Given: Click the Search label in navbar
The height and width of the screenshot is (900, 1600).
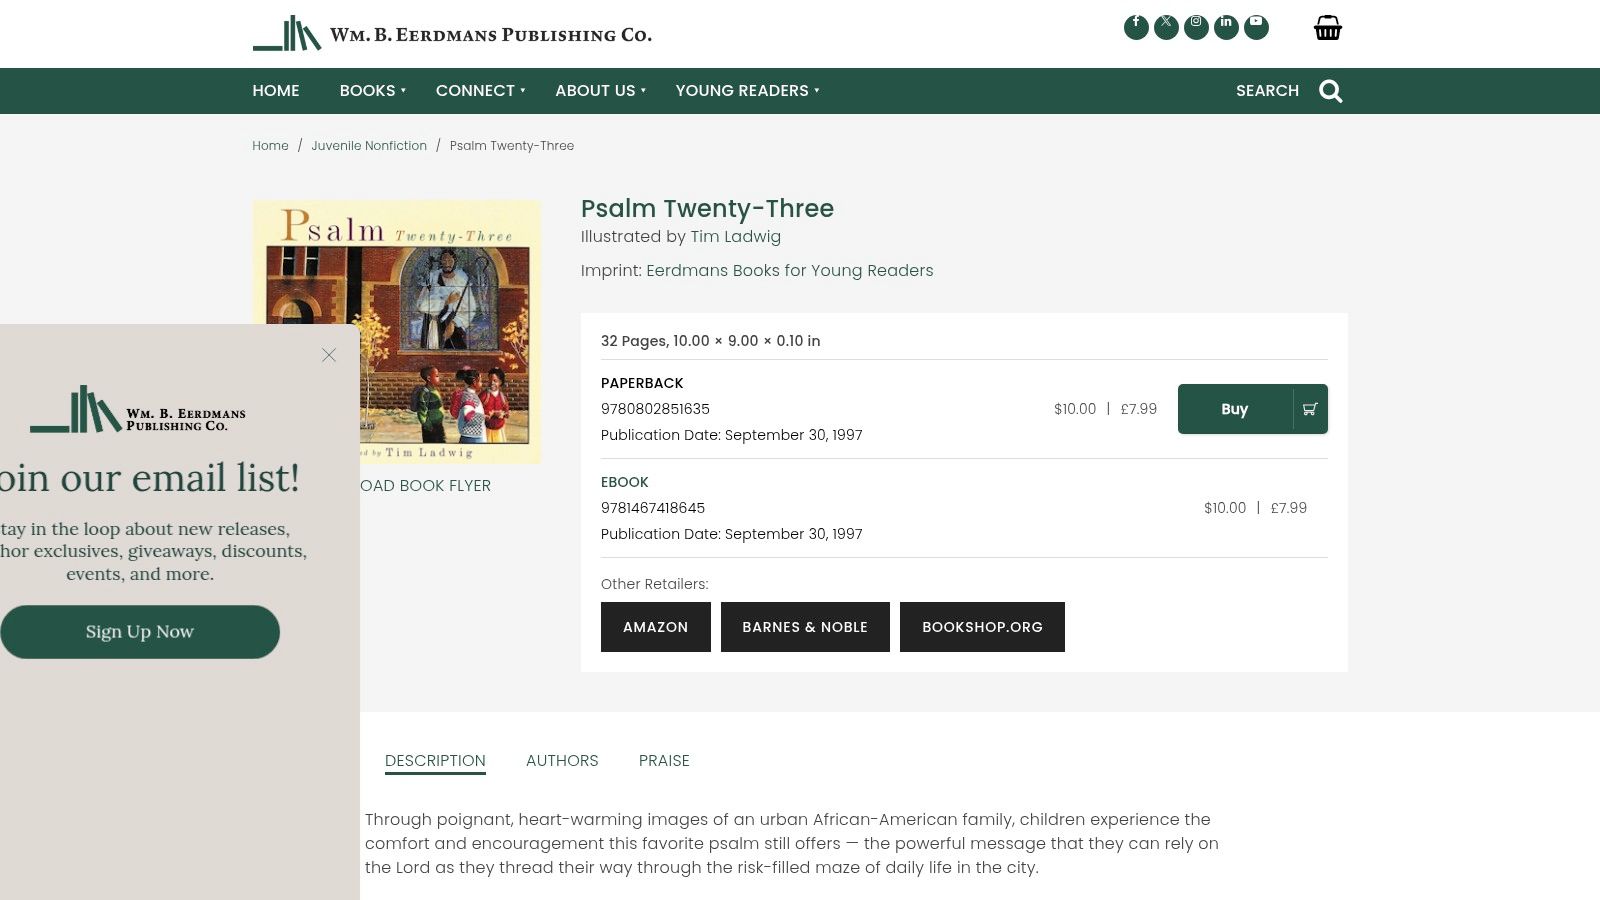Looking at the screenshot, I should [x=1267, y=91].
